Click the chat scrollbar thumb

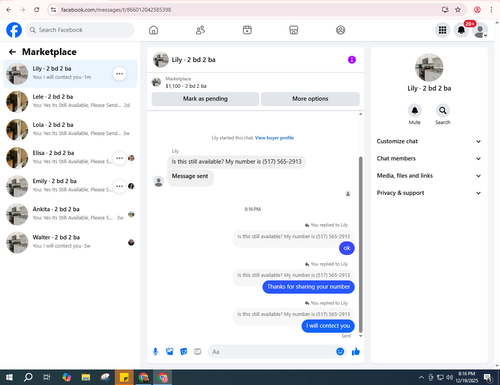pyautogui.click(x=360, y=244)
